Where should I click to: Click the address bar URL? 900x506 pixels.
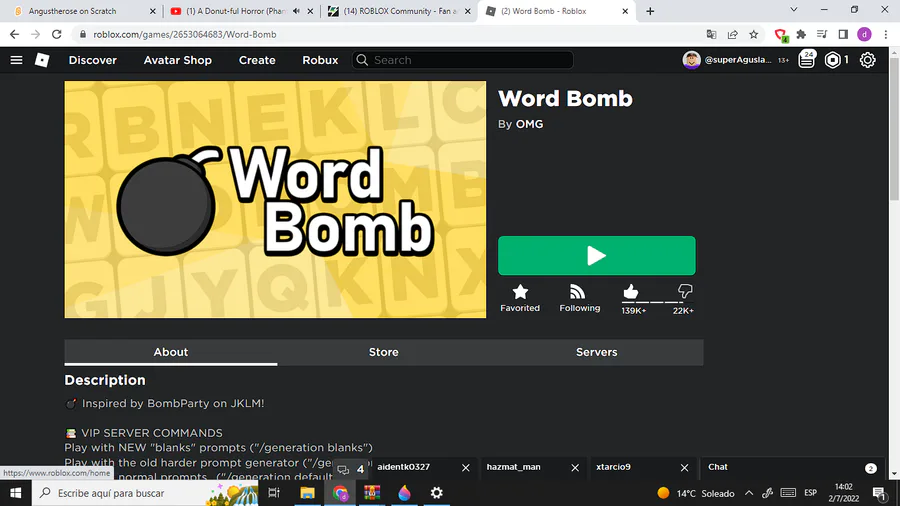click(x=185, y=34)
